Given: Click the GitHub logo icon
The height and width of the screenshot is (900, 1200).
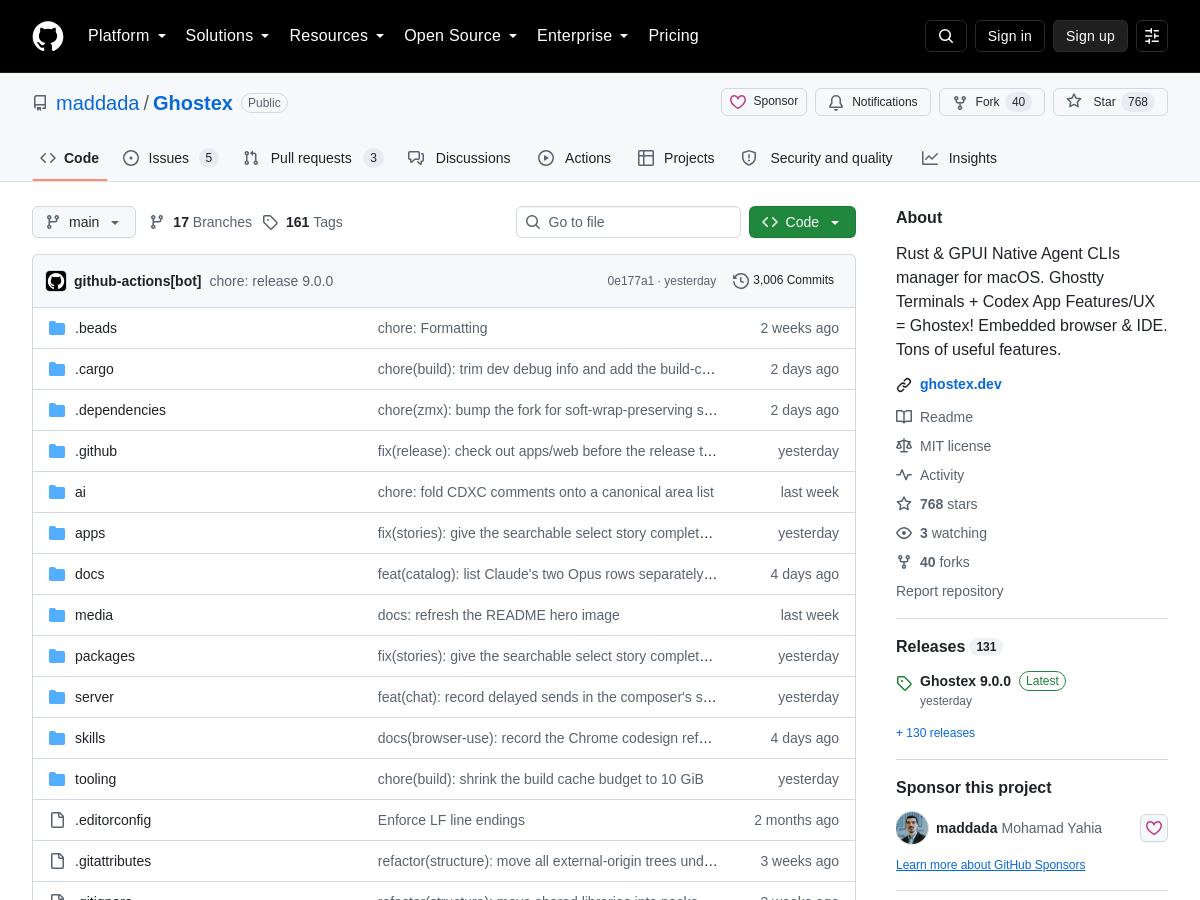Looking at the screenshot, I should point(48,36).
